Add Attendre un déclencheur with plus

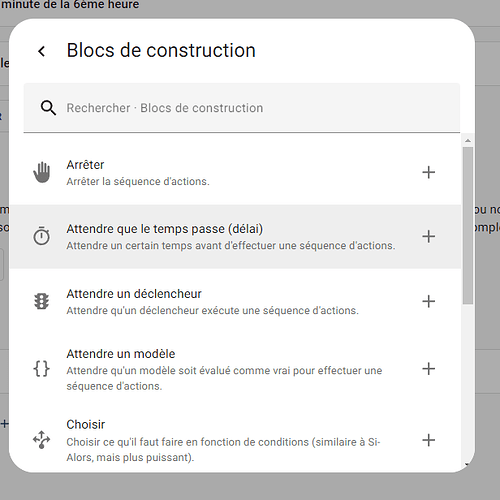tap(429, 301)
